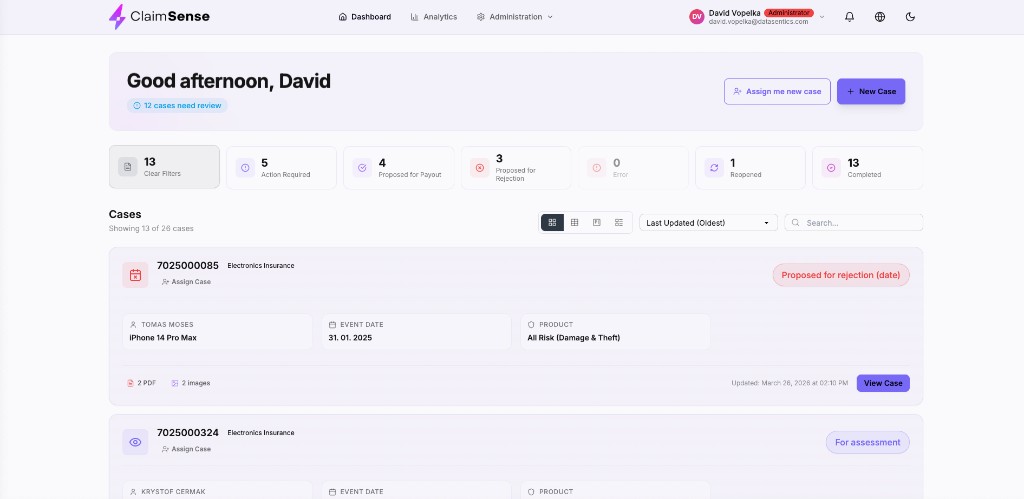Screen dimensions: 1024x499
Task: Expand the David Vopelka account dropdown chevron
Action: [x=822, y=17]
